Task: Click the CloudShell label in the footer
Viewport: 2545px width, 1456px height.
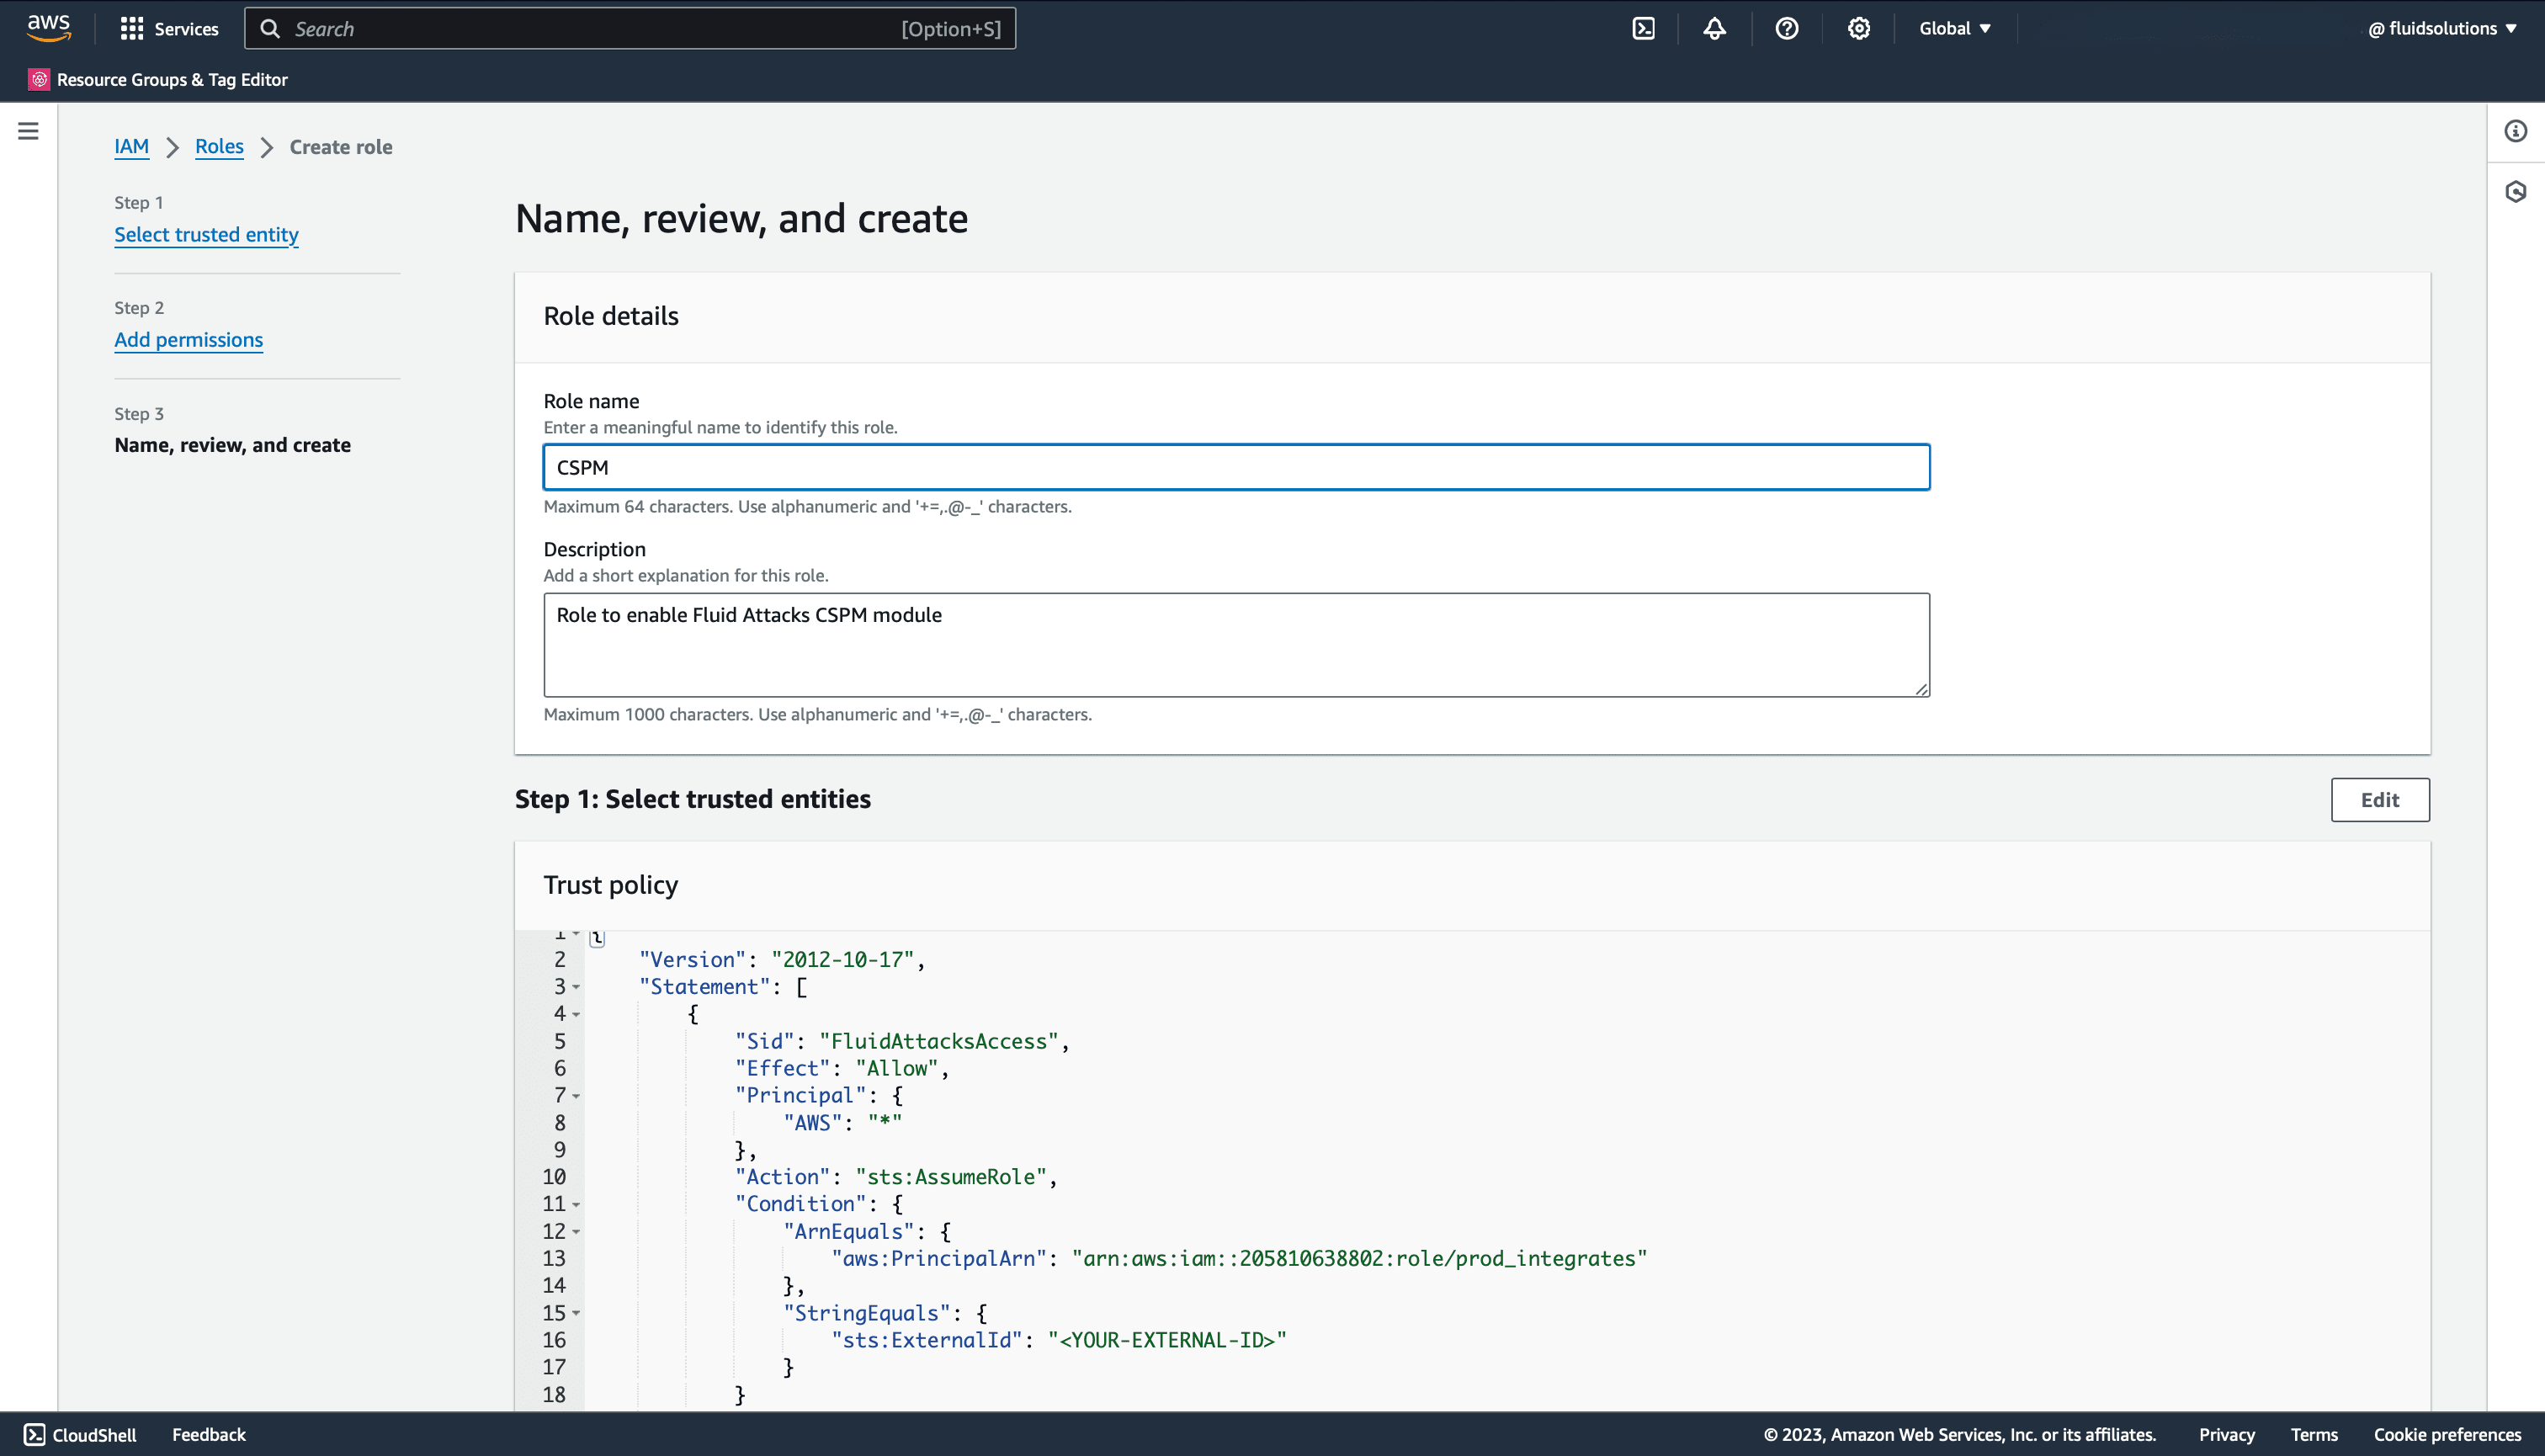Action: point(94,1434)
